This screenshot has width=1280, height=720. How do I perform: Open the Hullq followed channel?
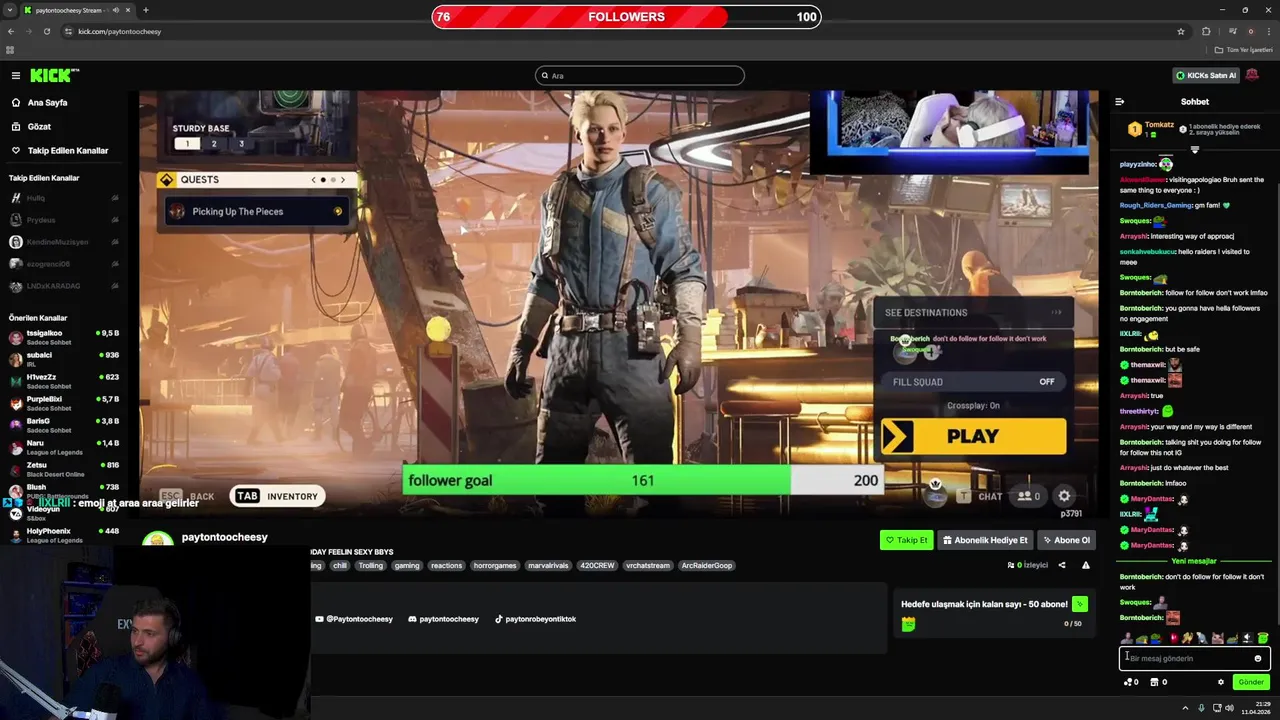[x=63, y=198]
